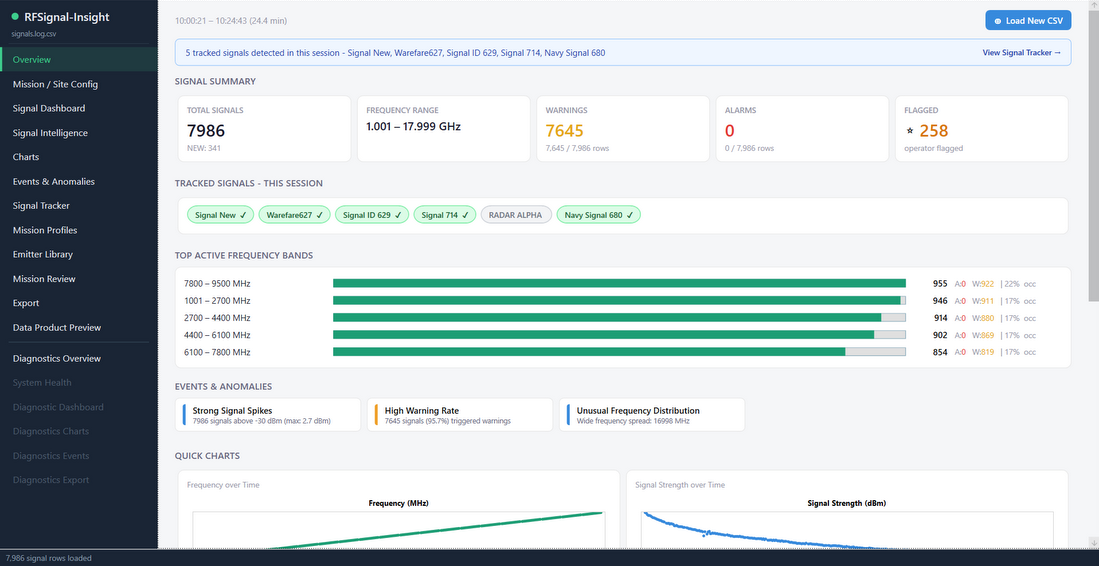Click the Flagged count 258

(934, 131)
